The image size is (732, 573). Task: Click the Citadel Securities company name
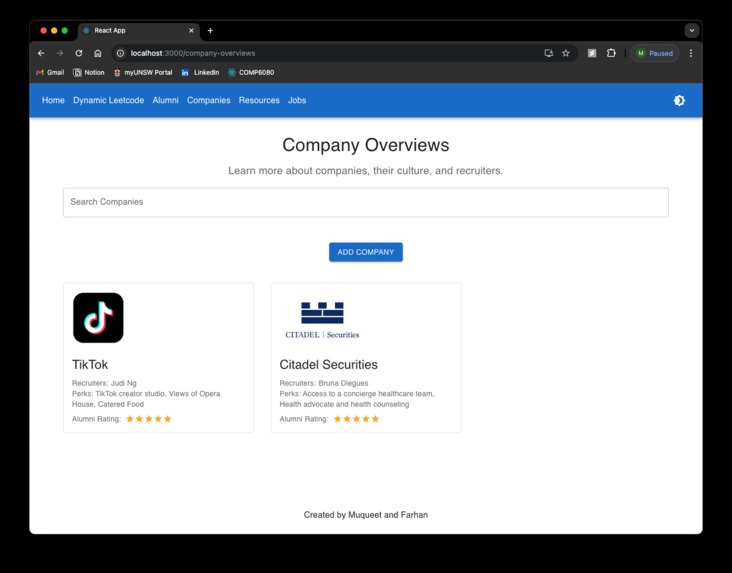[x=328, y=365]
